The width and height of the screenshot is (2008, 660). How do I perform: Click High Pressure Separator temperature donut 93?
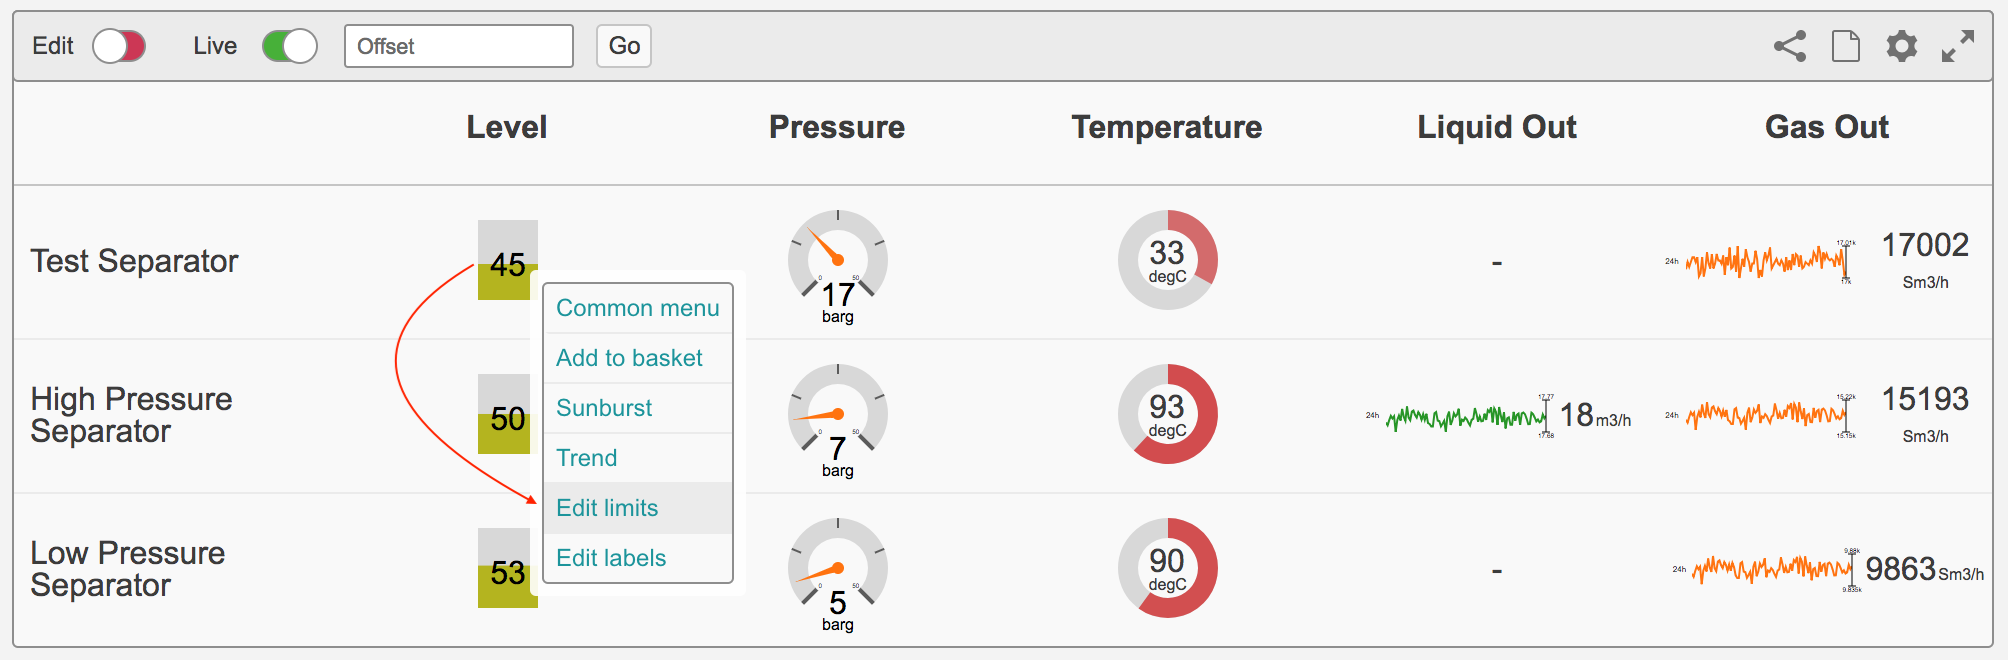[x=1168, y=414]
